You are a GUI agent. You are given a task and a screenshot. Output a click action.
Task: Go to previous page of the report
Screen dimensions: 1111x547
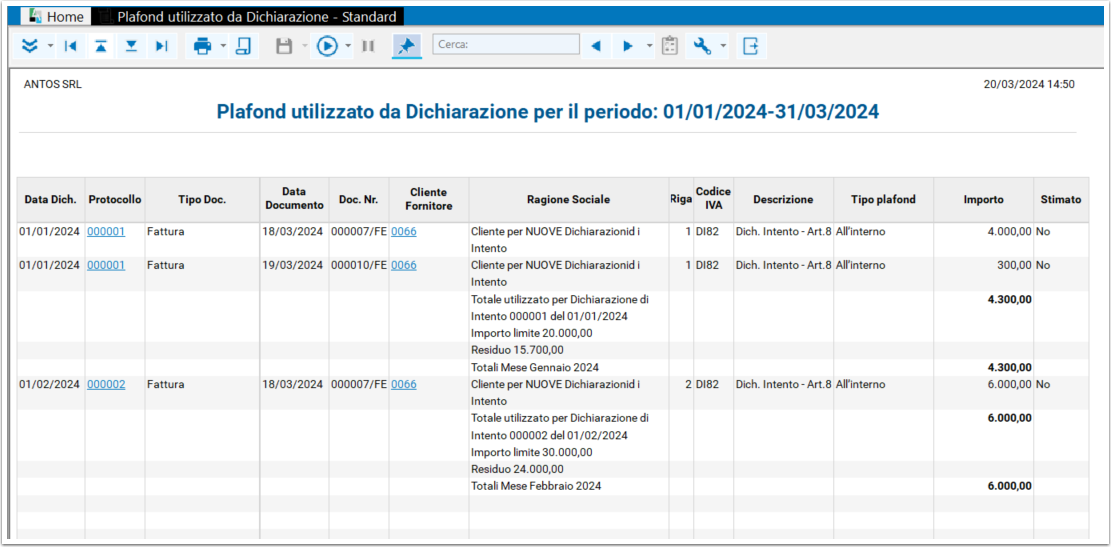pyautogui.click(x=101, y=46)
